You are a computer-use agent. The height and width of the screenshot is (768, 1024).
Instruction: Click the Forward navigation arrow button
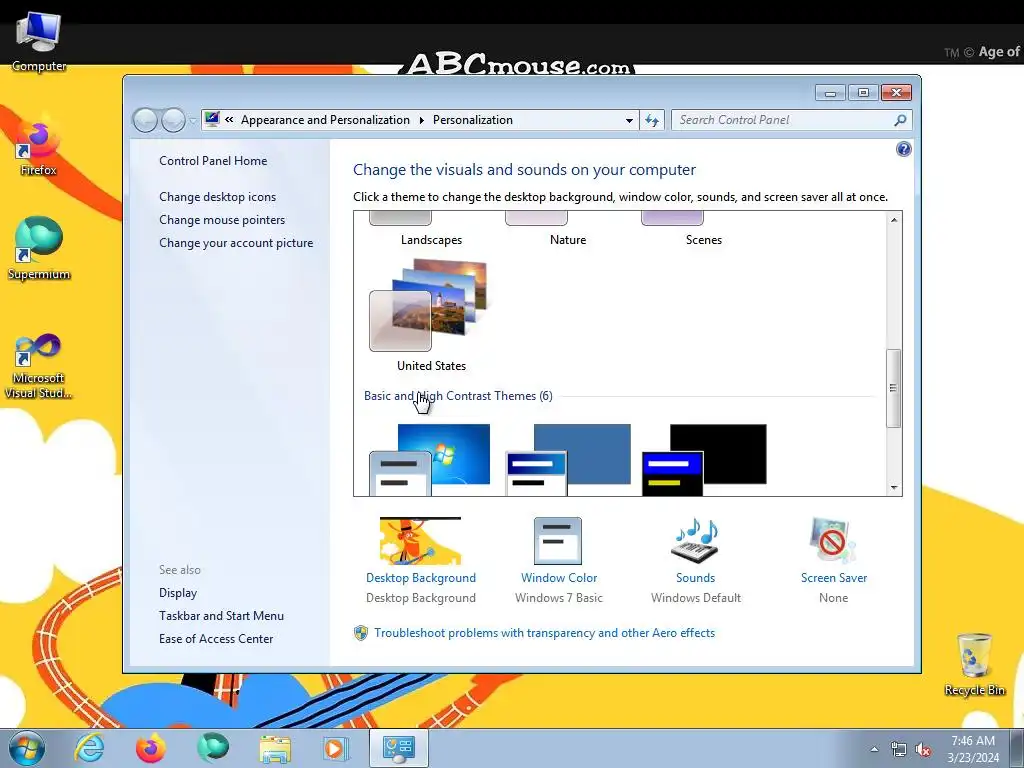[173, 120]
